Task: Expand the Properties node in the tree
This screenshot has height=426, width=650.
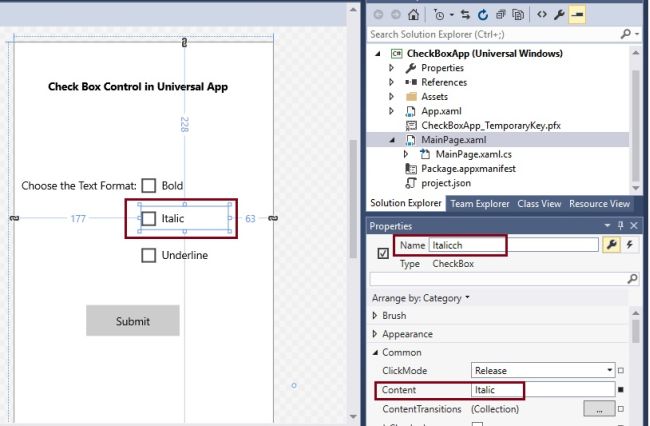Action: click(391, 68)
